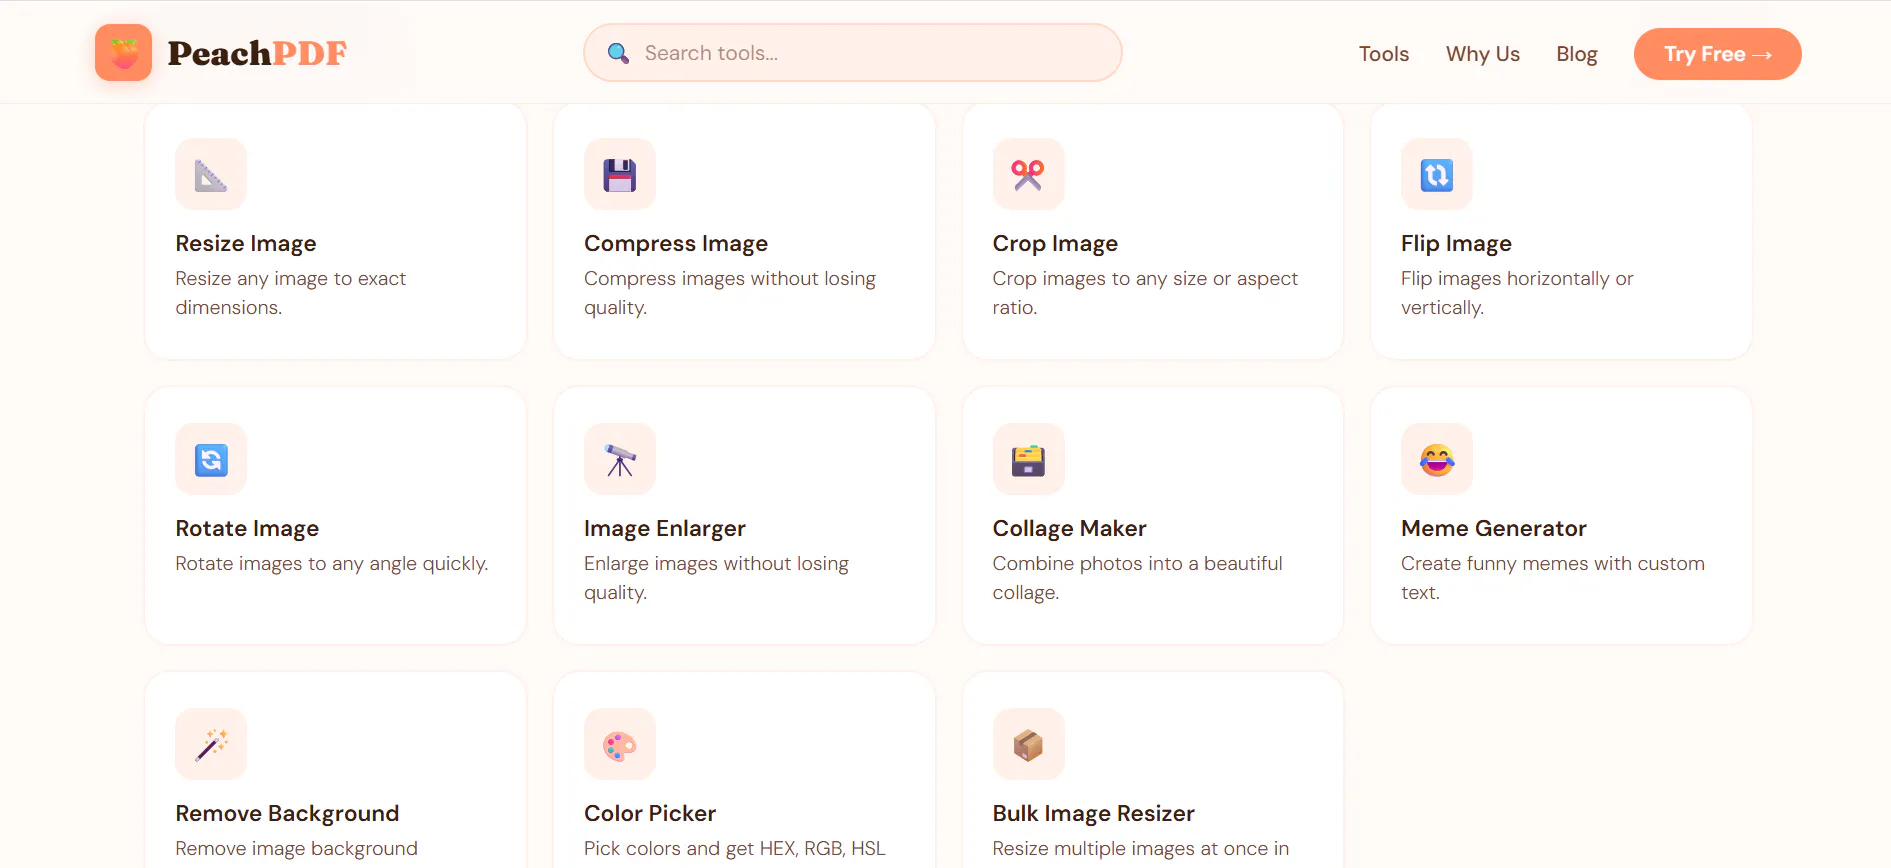Click "Compress images without losing quality." description
Screen dimensions: 1891x868
pyautogui.click(x=730, y=293)
